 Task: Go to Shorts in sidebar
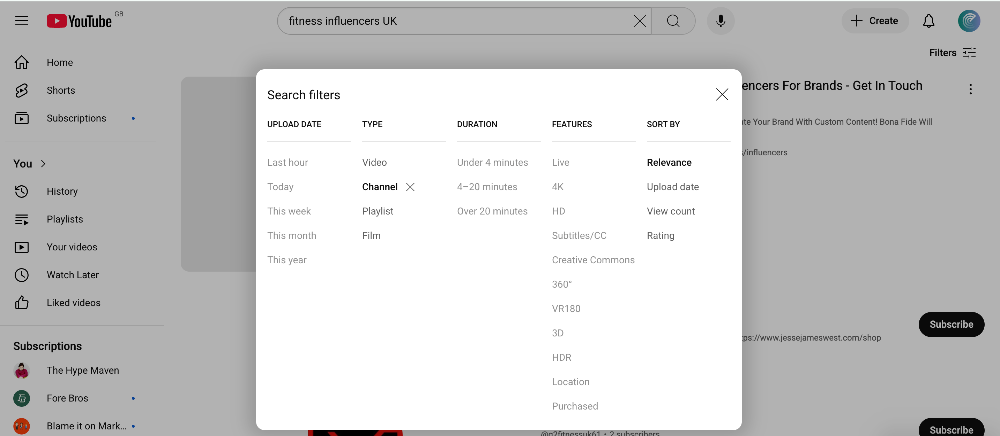click(61, 90)
